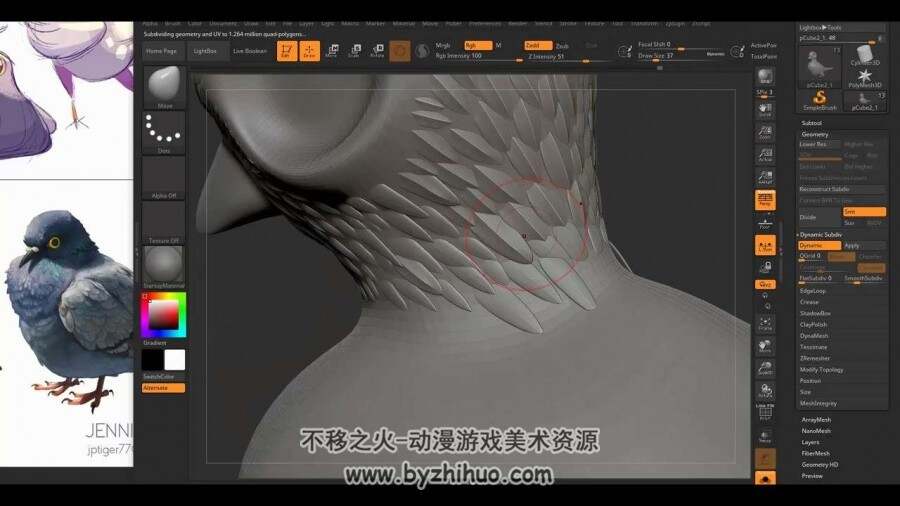
Task: Adjust the Z Intensity slider
Action: pos(568,57)
